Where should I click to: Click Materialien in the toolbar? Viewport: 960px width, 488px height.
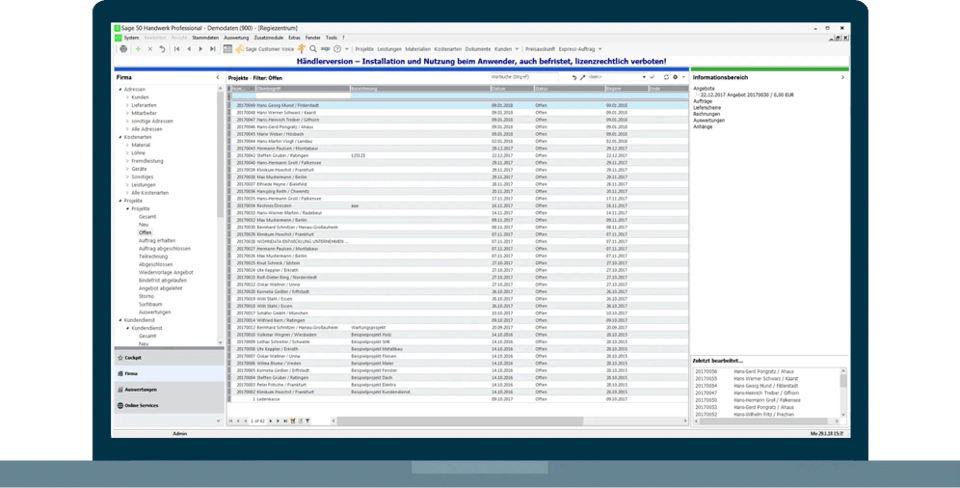click(418, 49)
